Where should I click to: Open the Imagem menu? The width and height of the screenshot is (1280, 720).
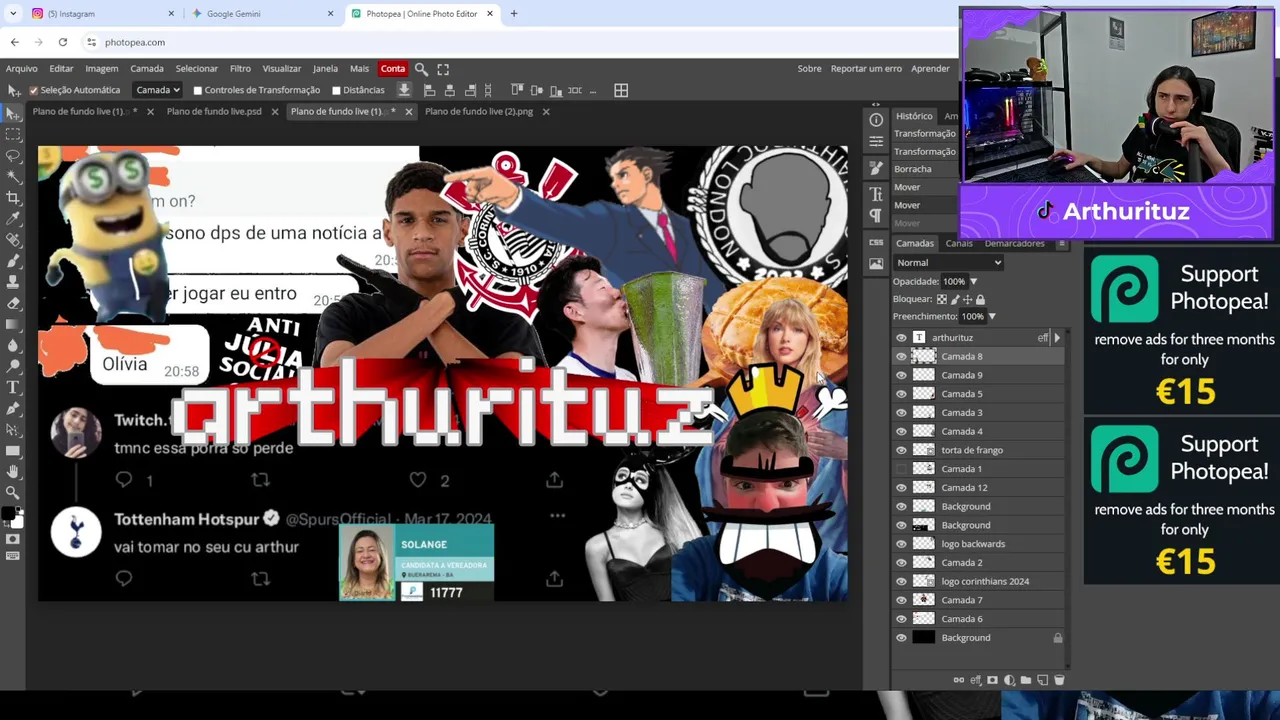(101, 69)
